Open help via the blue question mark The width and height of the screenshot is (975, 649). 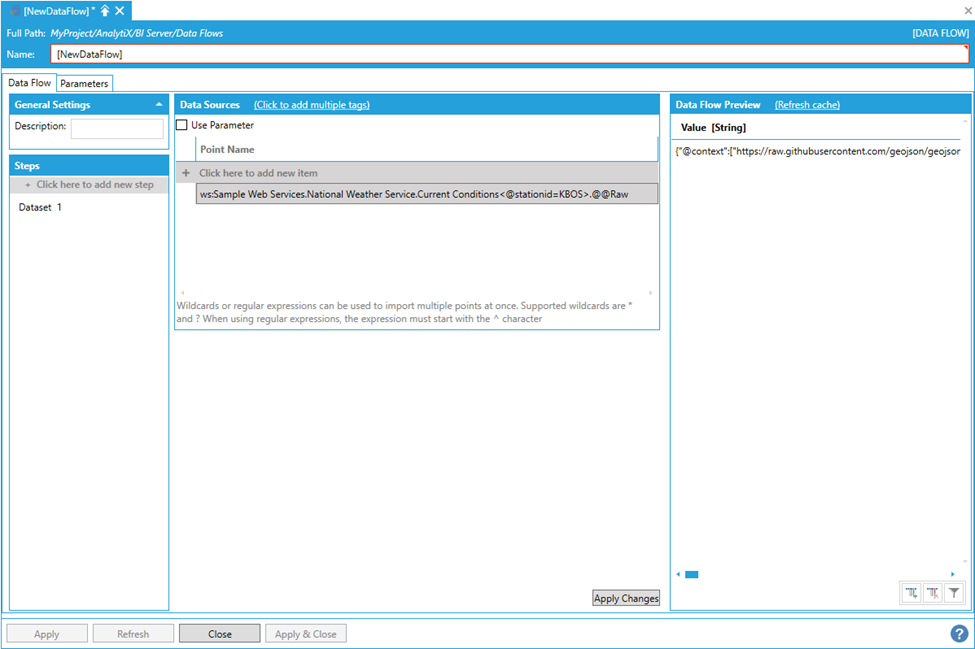pyautogui.click(x=958, y=633)
